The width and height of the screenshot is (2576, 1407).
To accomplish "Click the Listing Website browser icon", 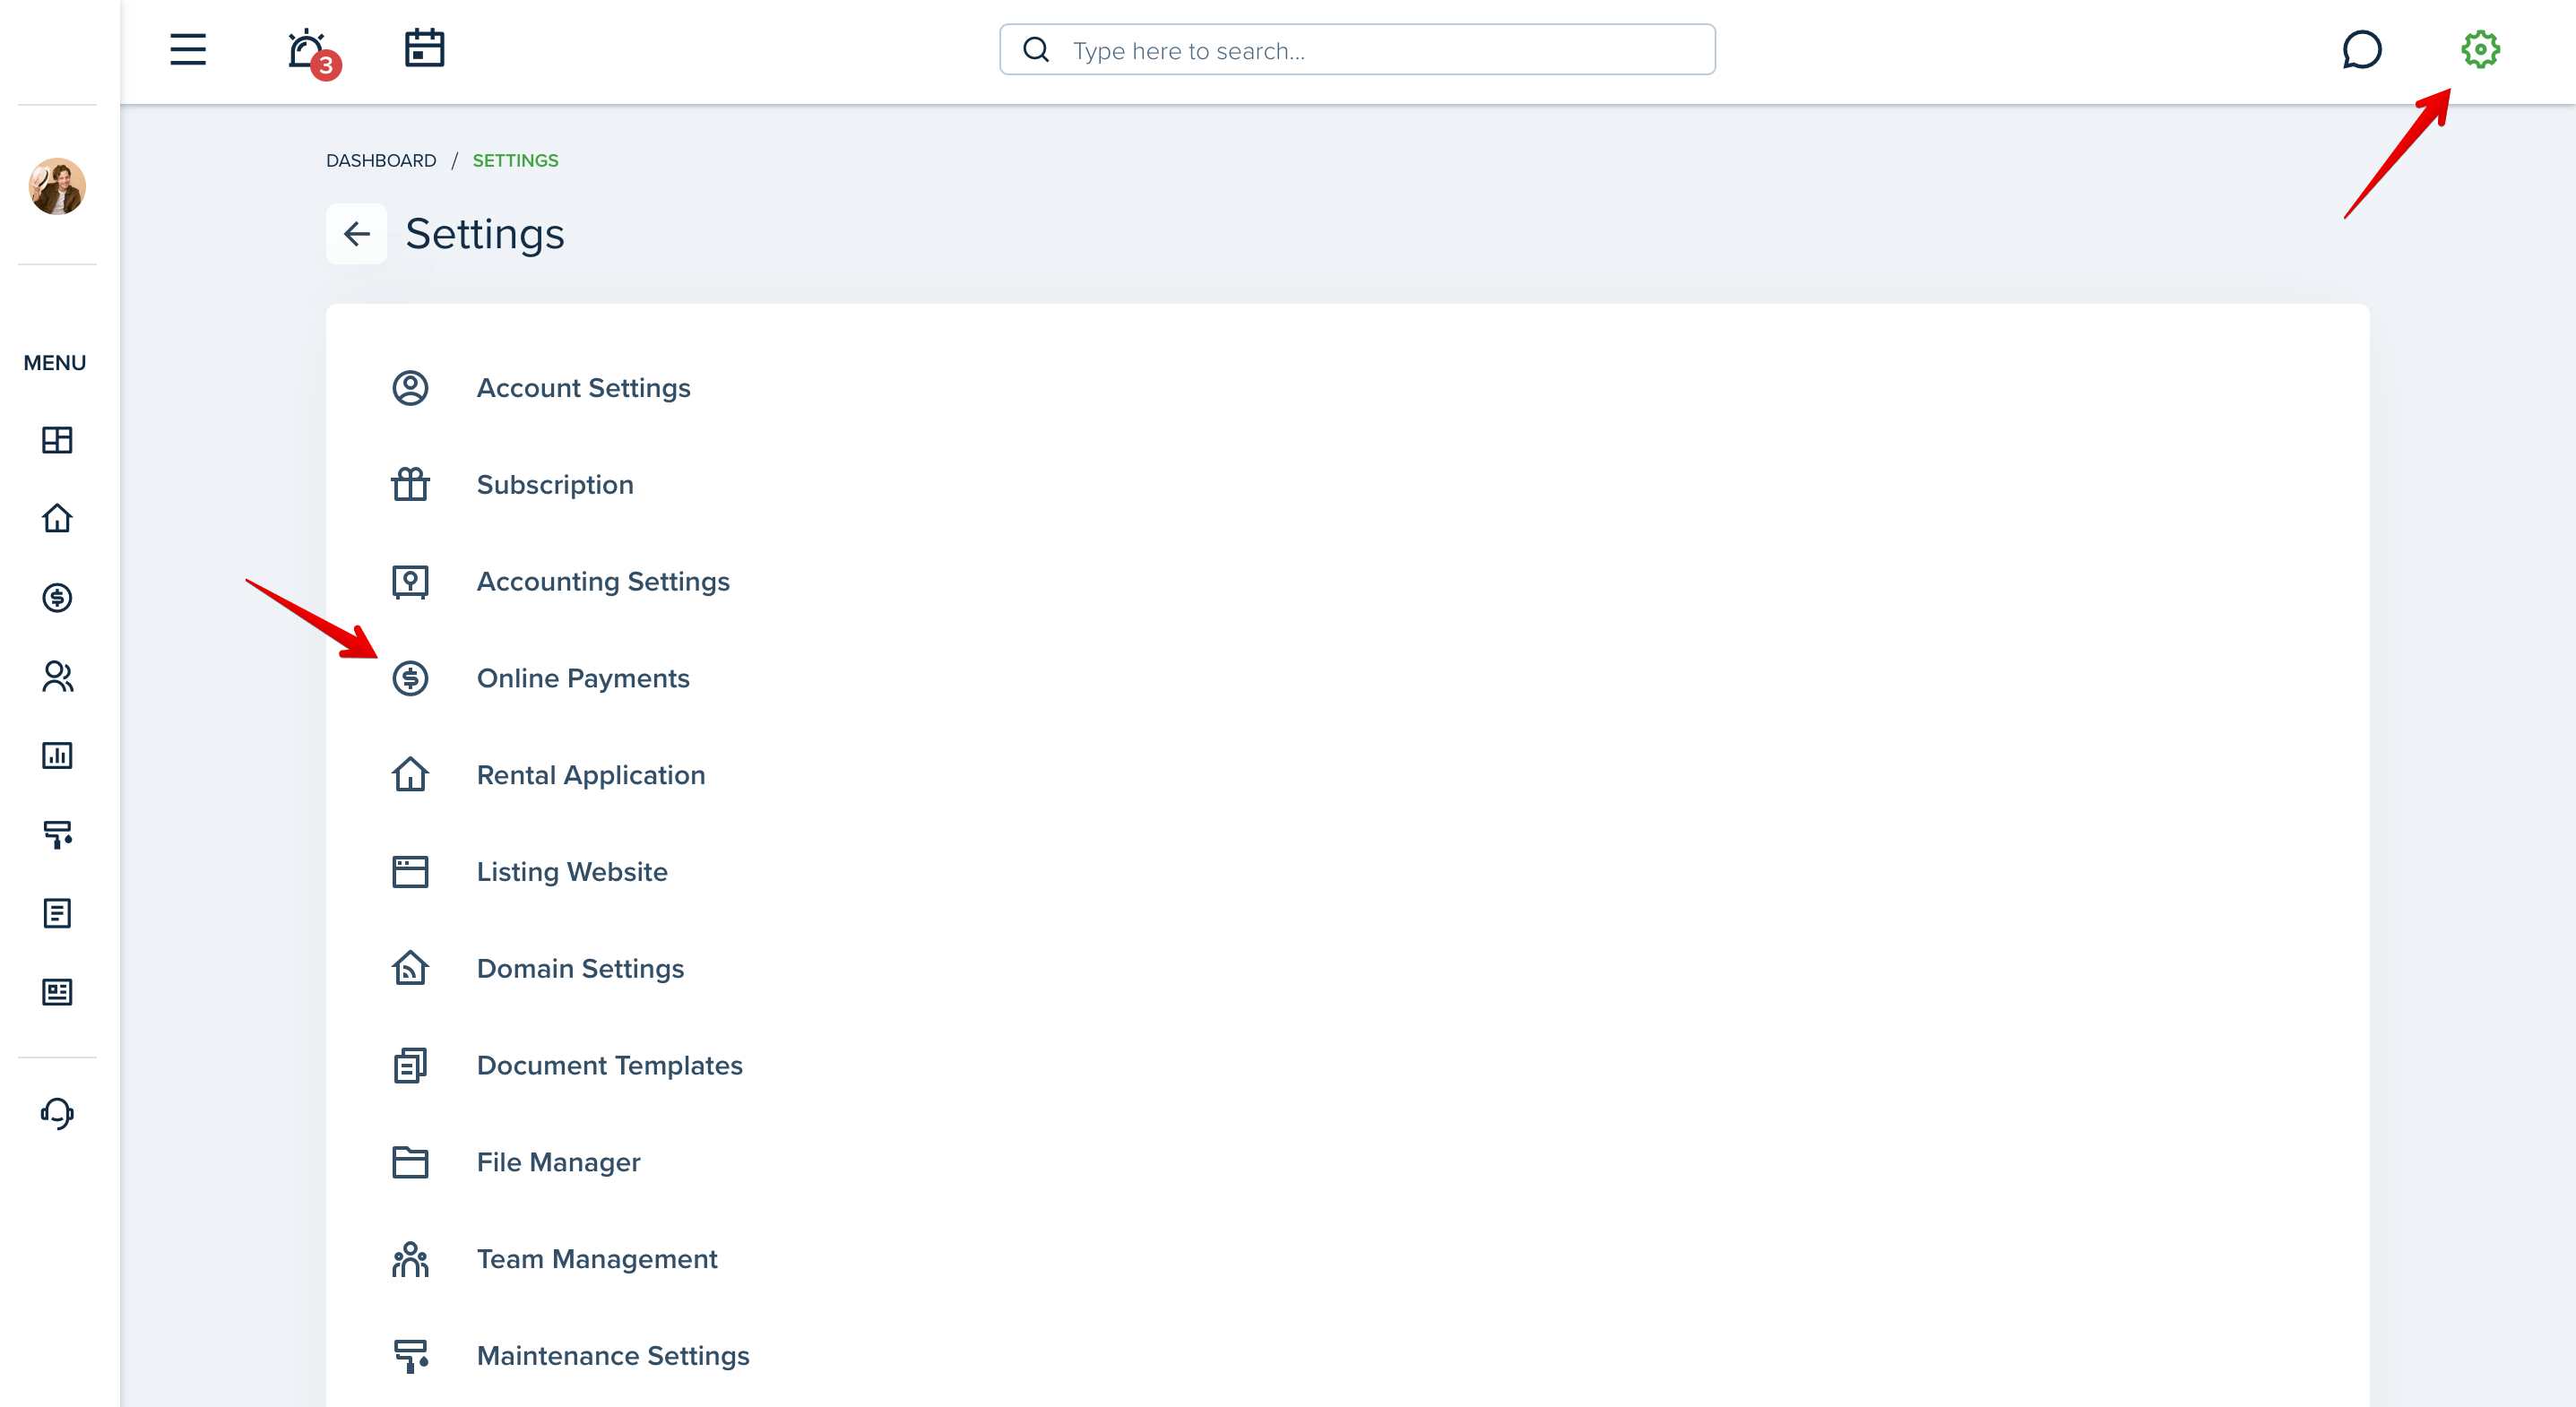I will [x=410, y=872].
